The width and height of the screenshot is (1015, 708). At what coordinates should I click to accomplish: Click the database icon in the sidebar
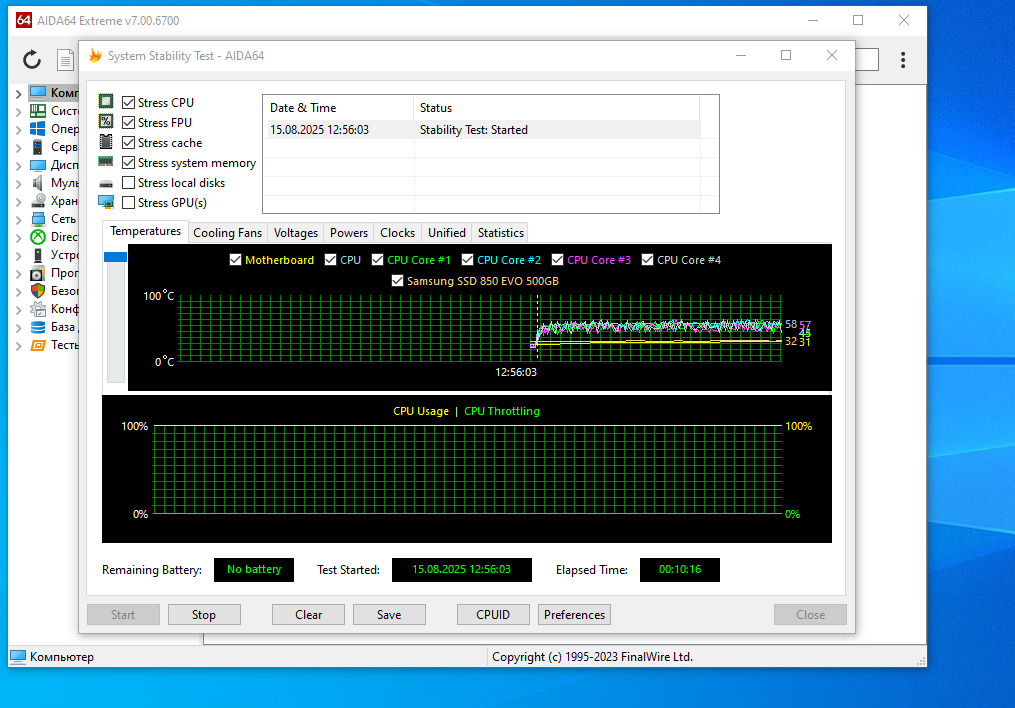38,327
